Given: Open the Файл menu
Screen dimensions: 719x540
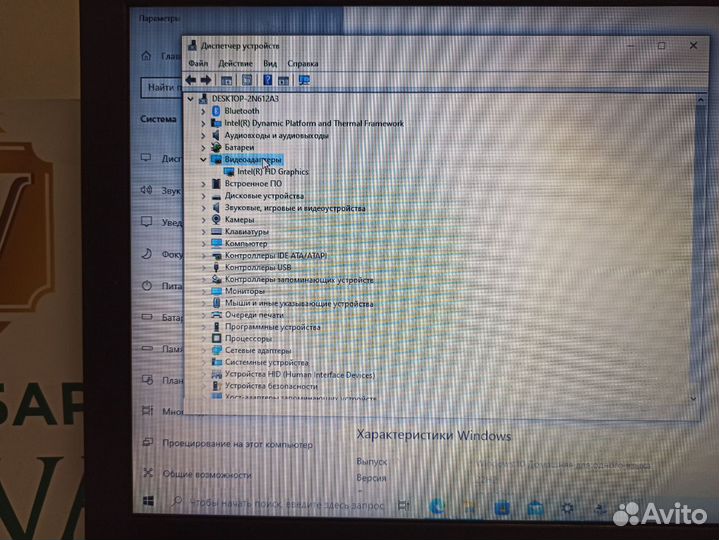Looking at the screenshot, I should [x=198, y=63].
